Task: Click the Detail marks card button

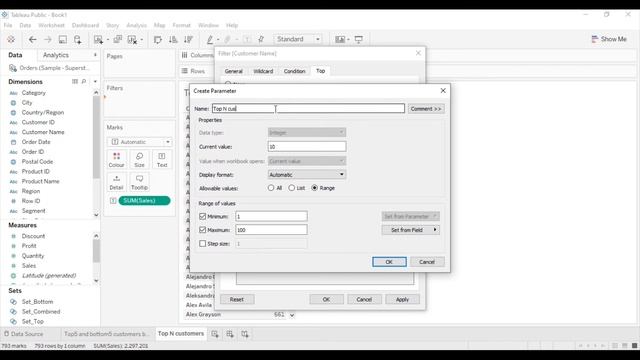Action: point(116,182)
